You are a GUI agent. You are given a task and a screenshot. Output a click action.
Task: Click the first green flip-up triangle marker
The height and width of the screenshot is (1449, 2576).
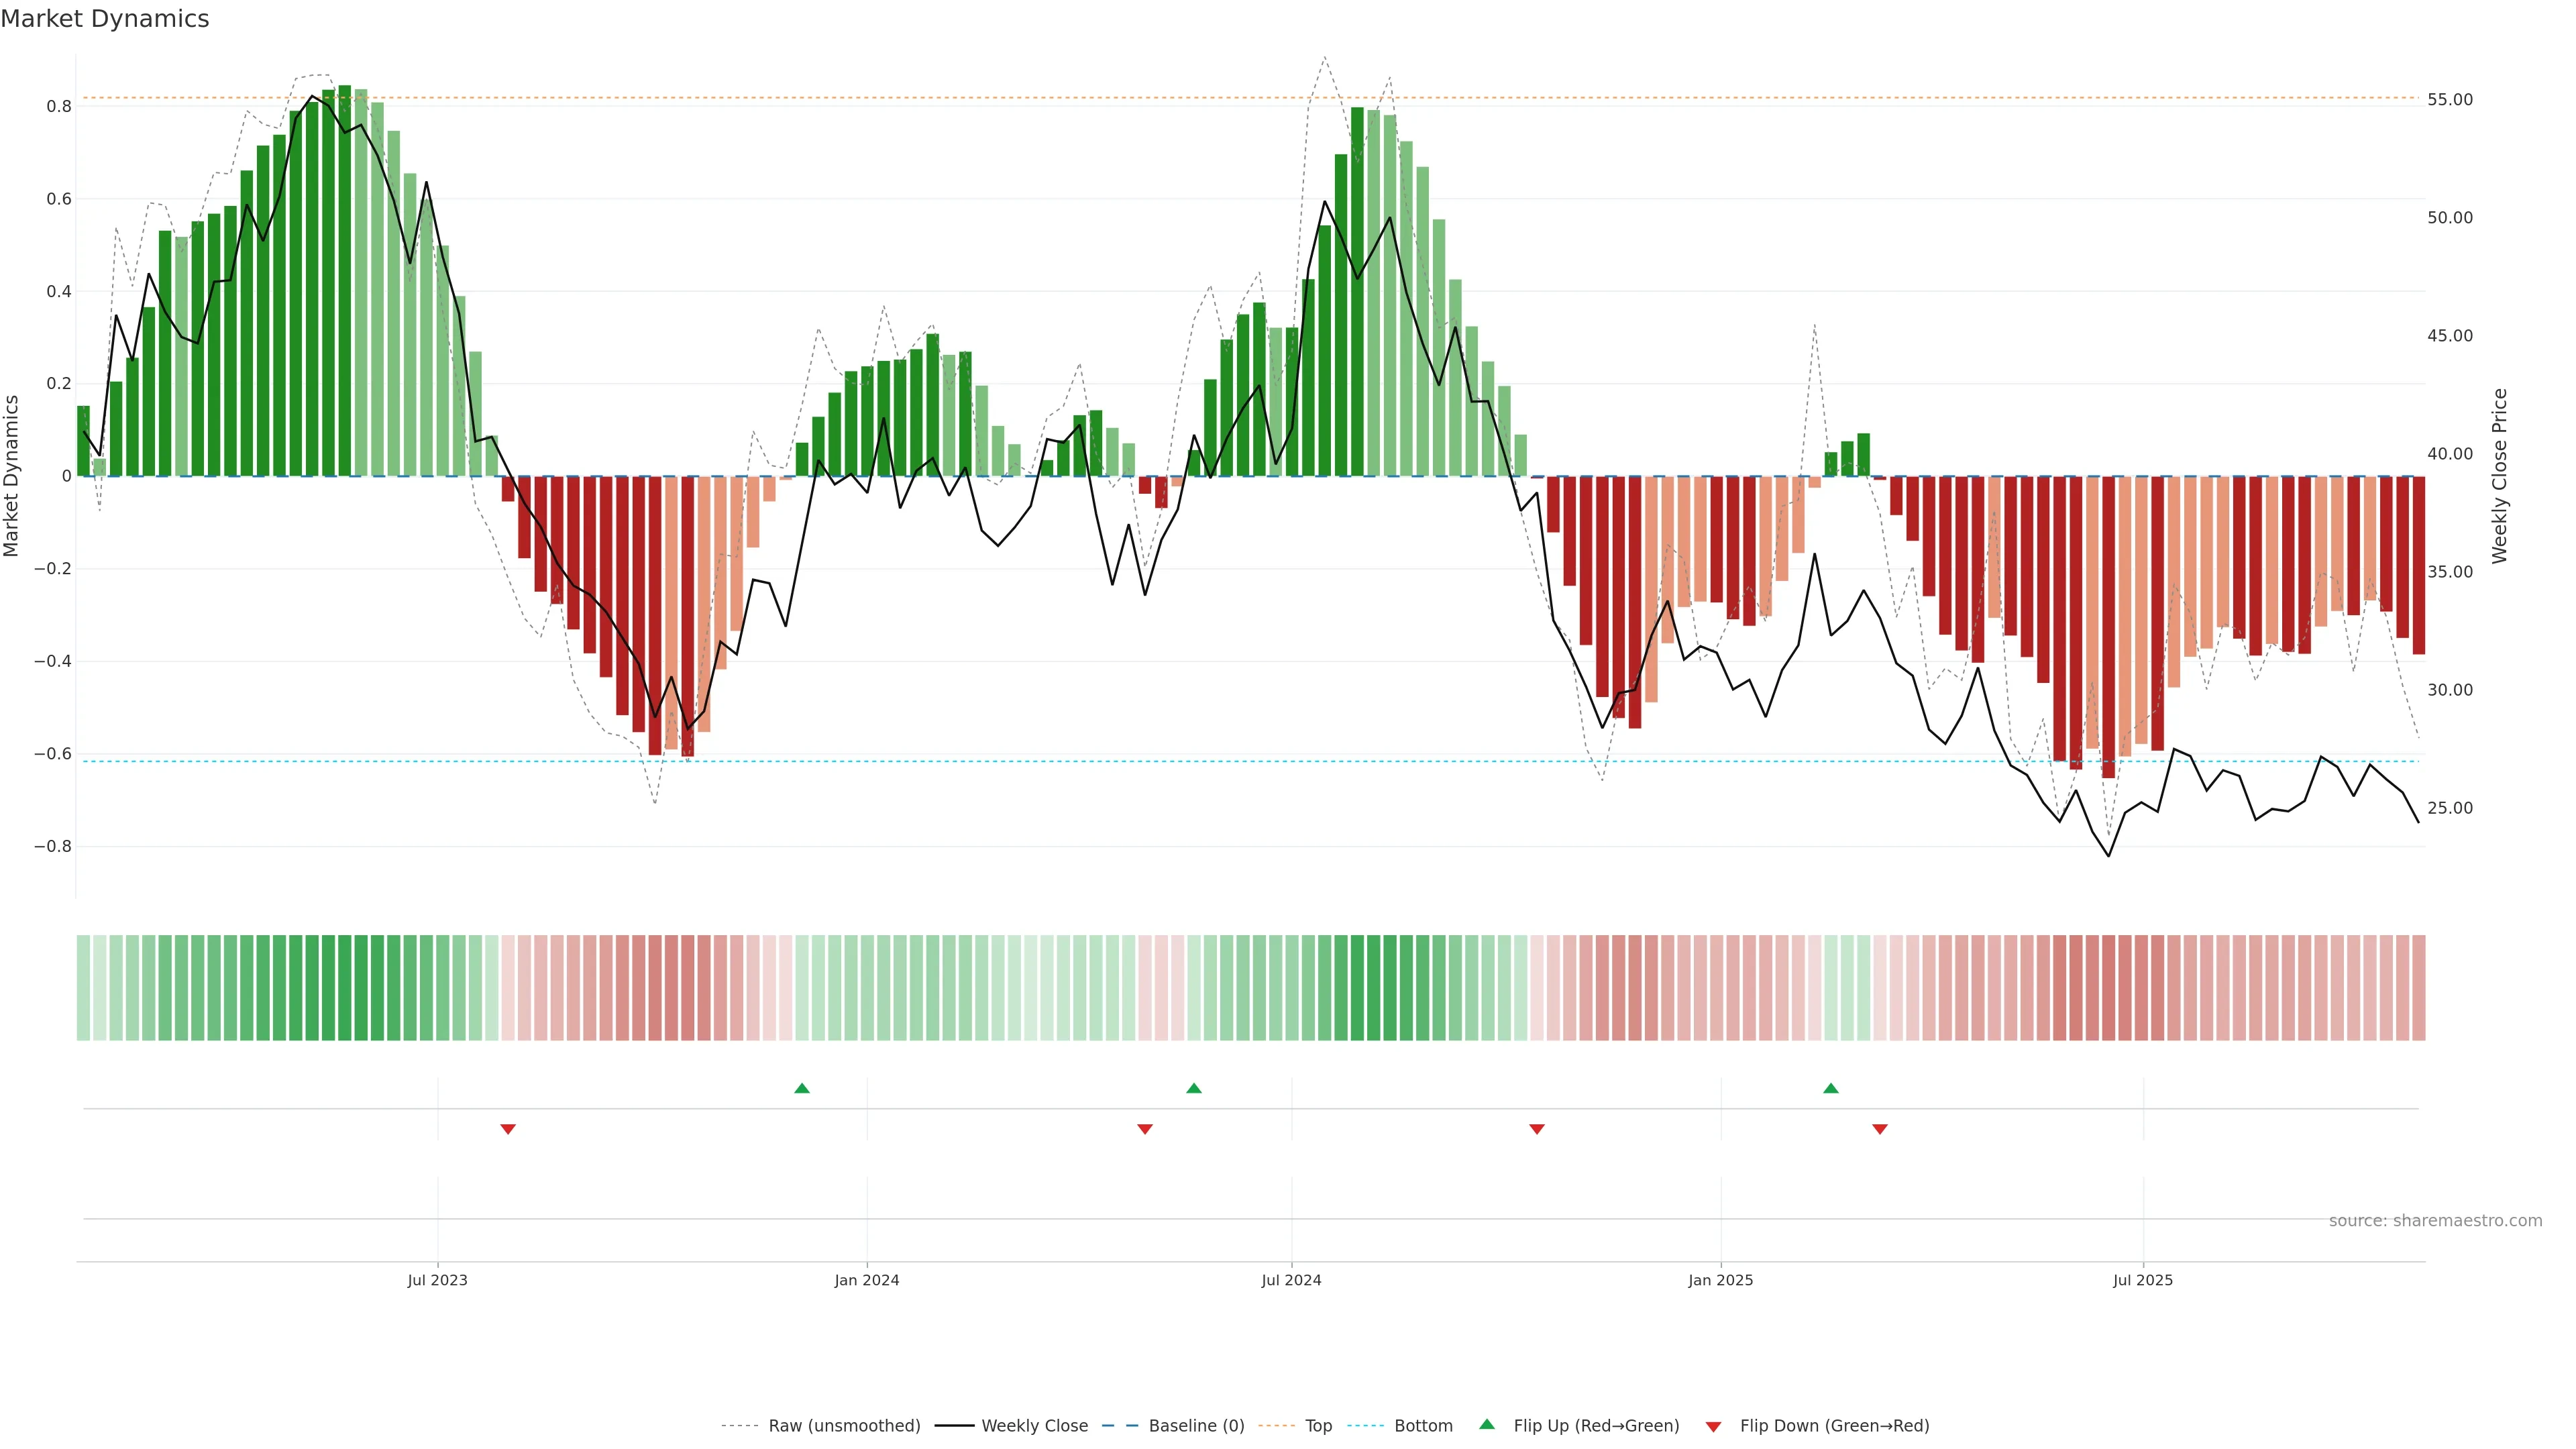click(801, 1088)
